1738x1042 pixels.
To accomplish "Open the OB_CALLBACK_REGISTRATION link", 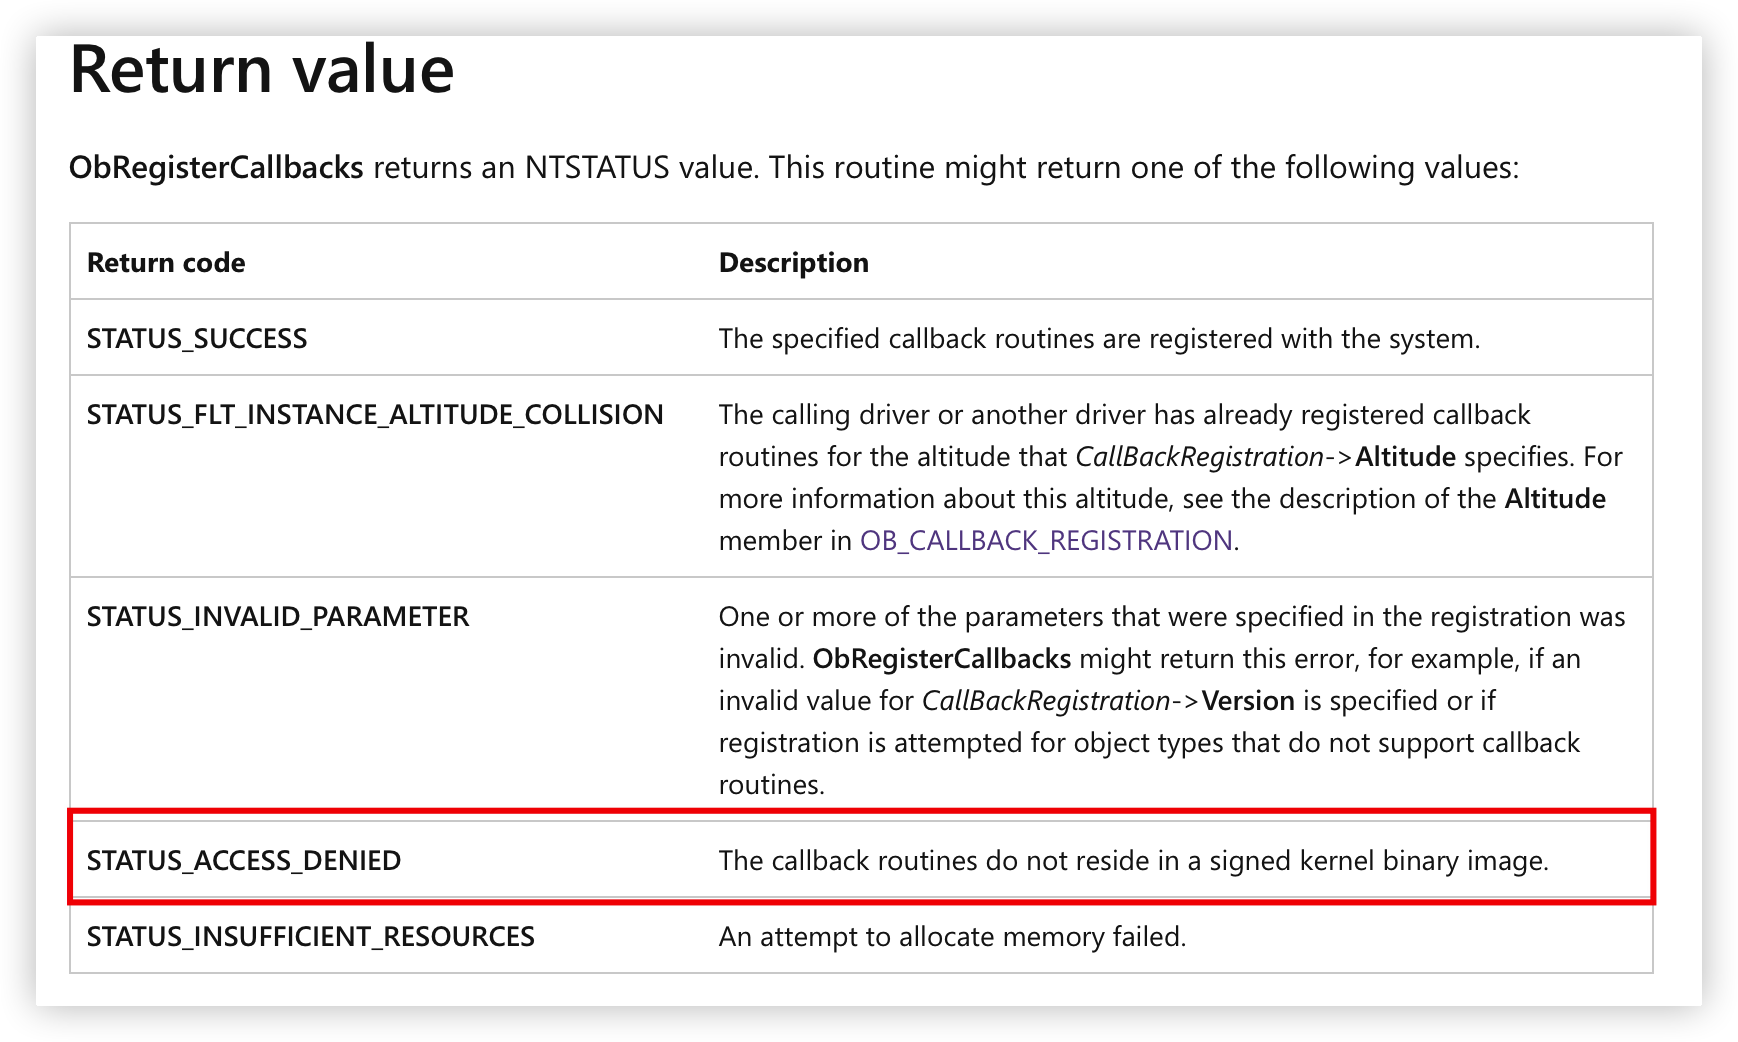I will coord(1046,541).
